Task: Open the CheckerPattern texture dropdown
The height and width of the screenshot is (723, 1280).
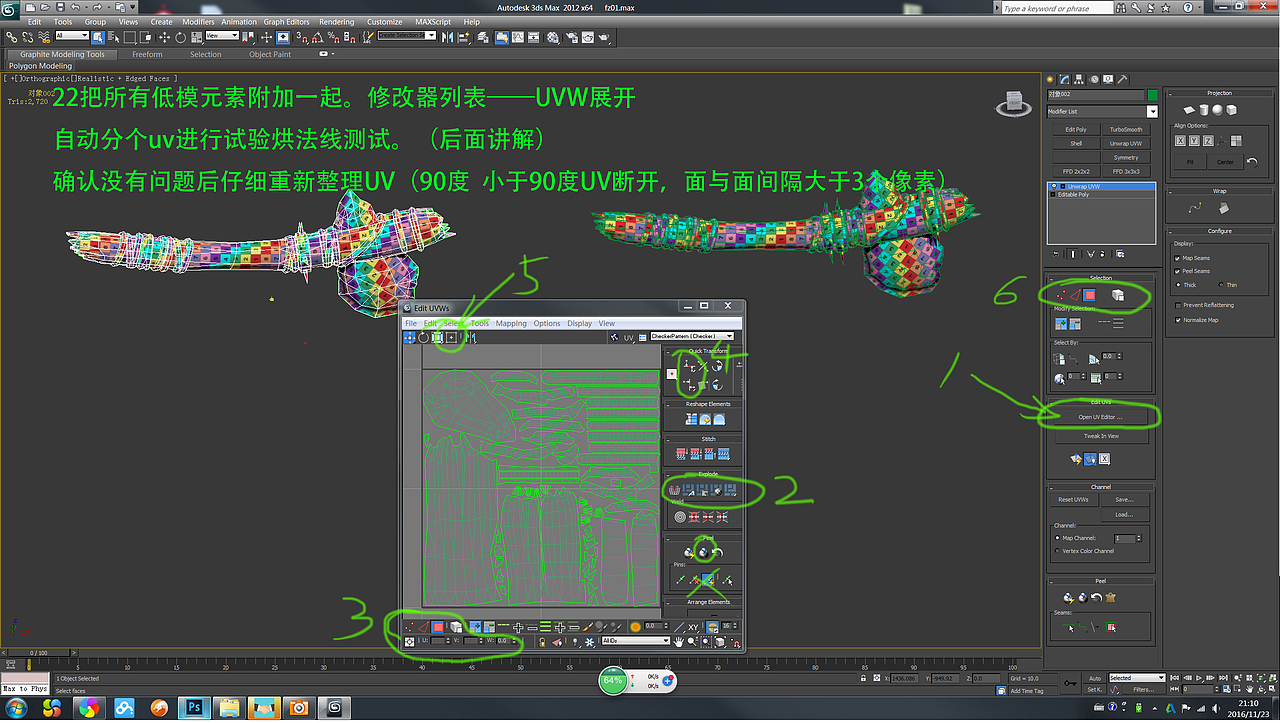Action: click(692, 336)
